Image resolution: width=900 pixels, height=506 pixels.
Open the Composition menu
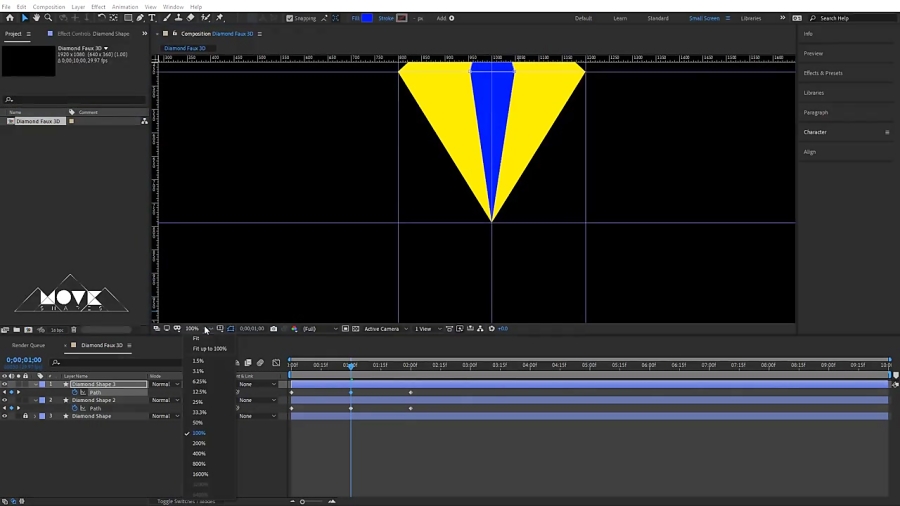click(49, 7)
